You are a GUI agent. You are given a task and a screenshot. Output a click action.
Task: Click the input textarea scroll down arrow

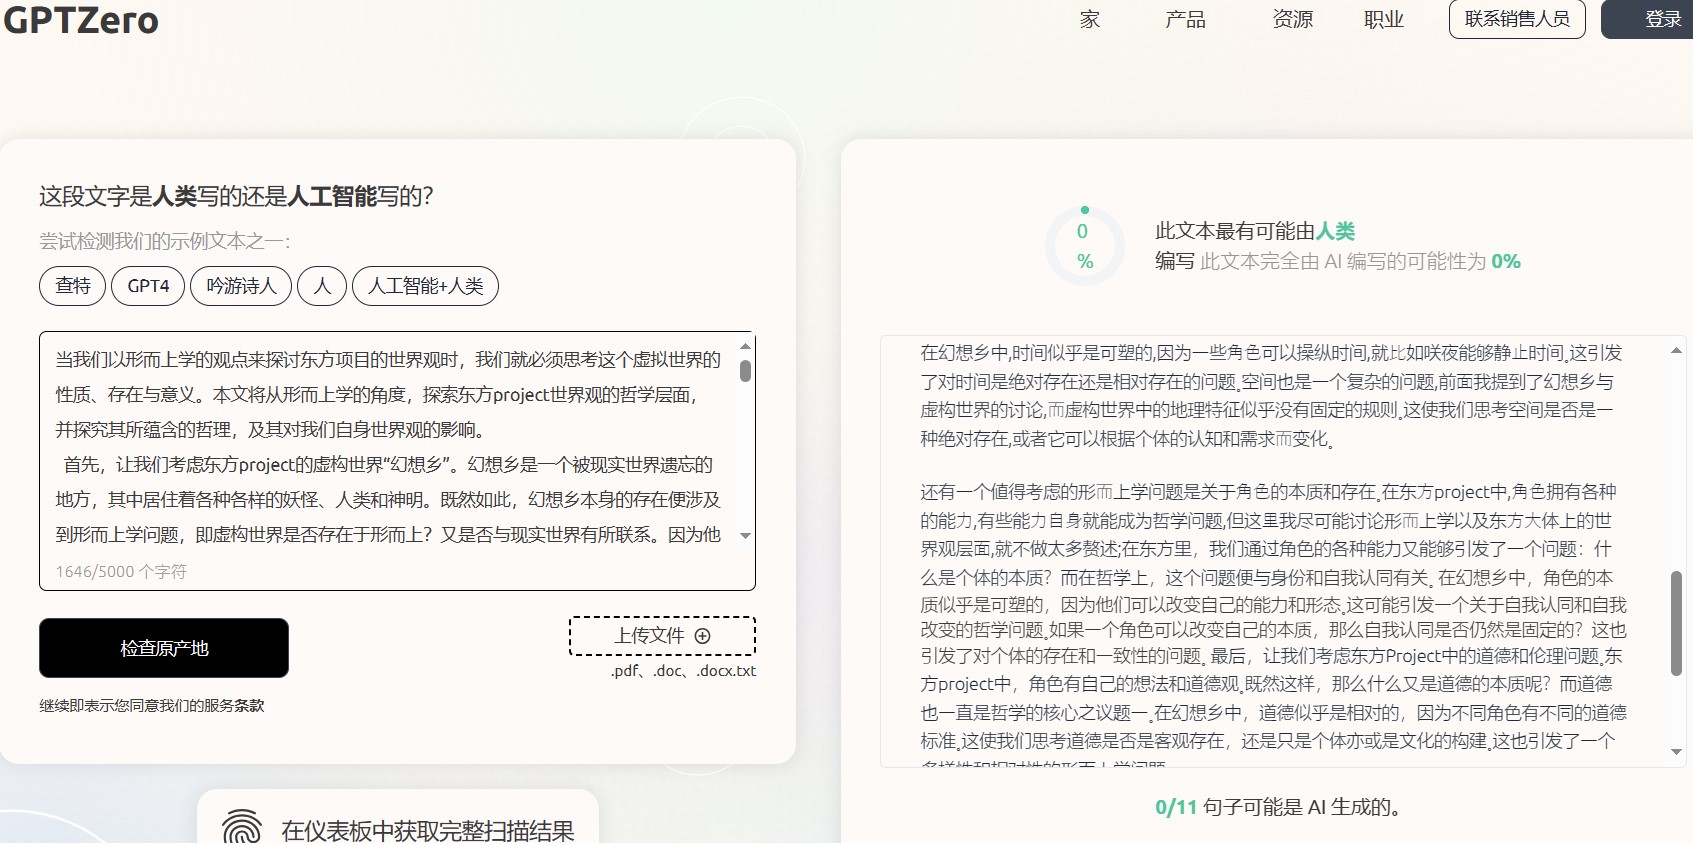[x=745, y=536]
